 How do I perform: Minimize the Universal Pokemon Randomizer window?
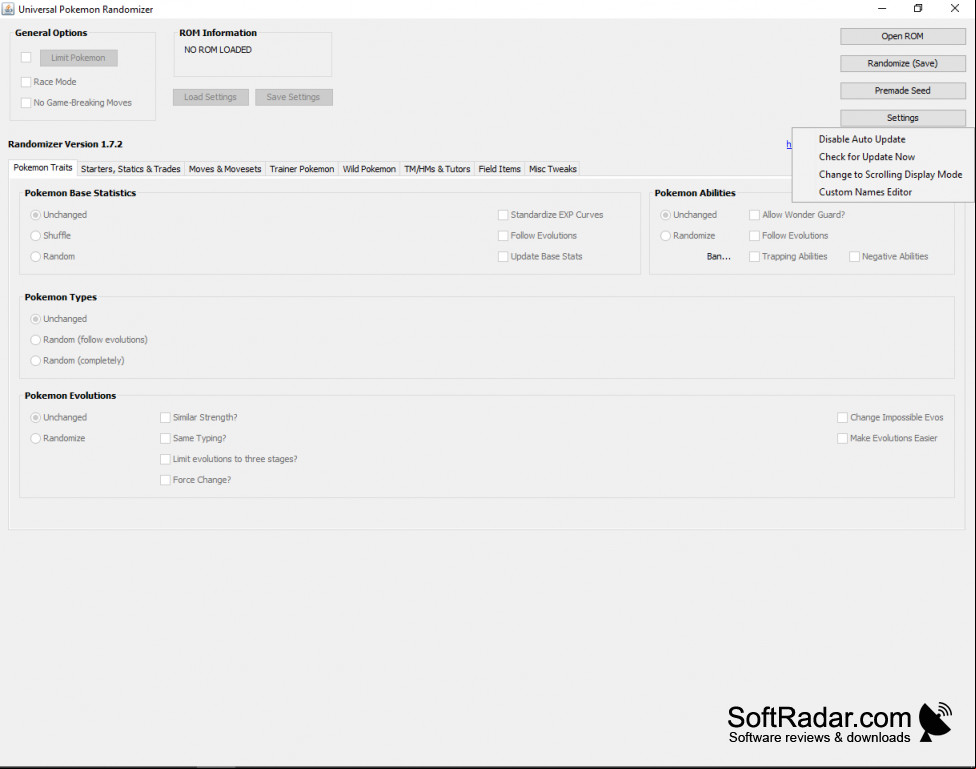(x=882, y=9)
